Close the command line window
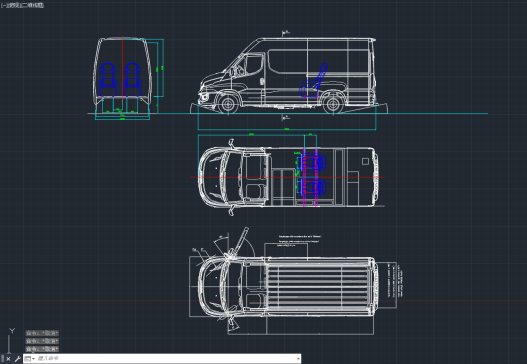This screenshot has width=527, height=364. (8, 359)
